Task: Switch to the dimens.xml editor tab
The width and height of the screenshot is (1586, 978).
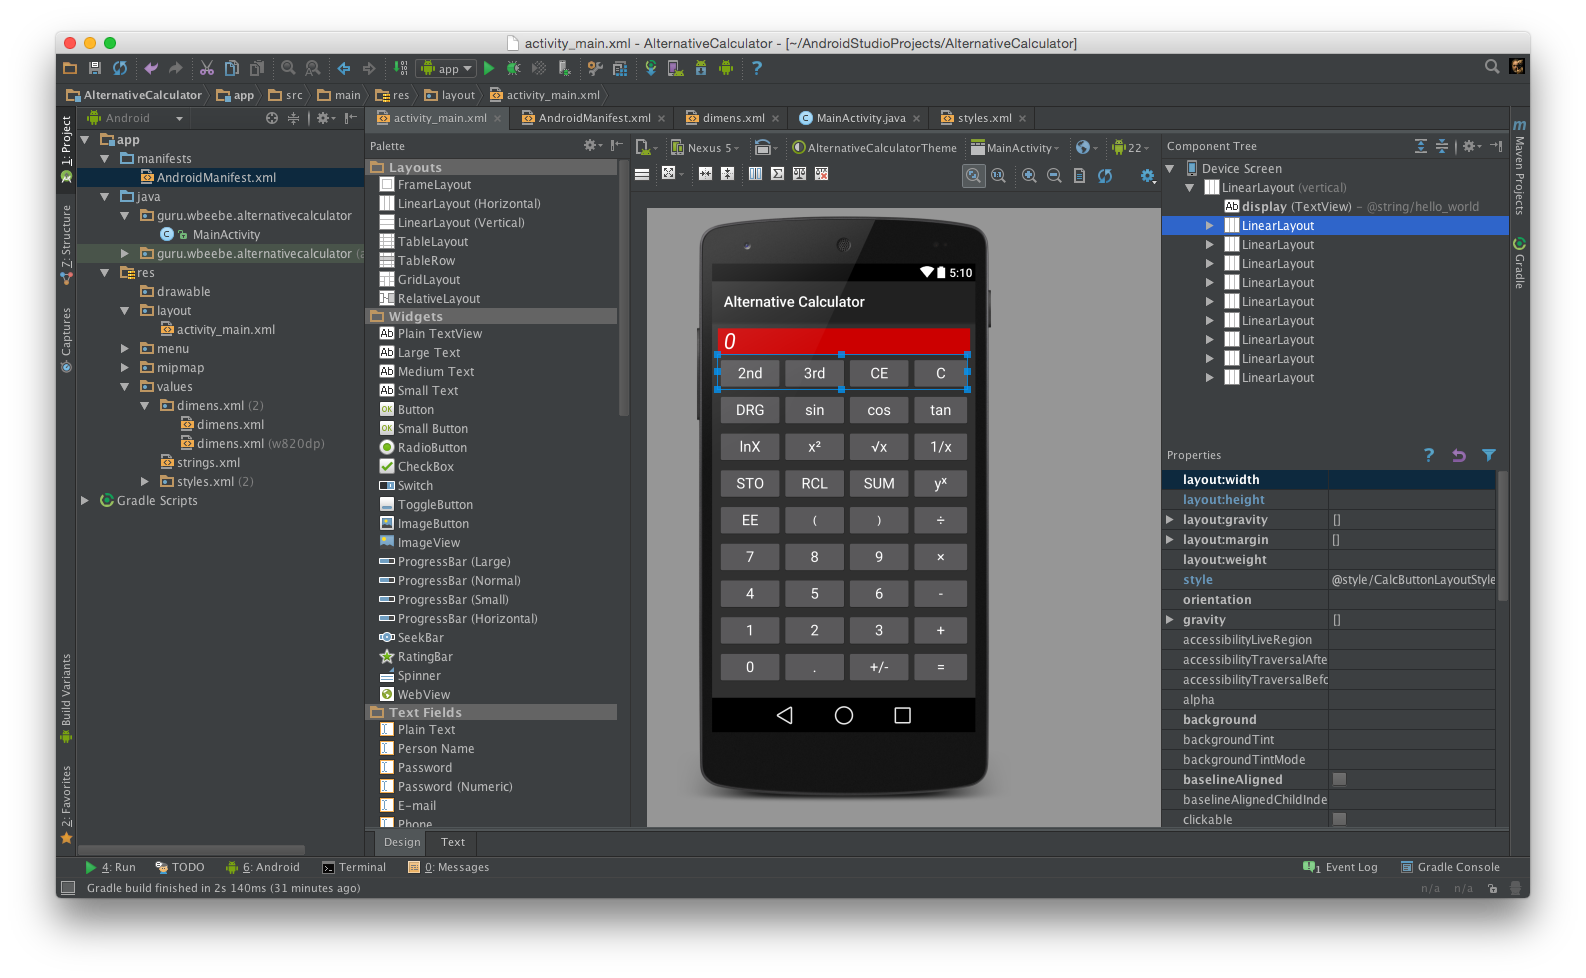Action: (733, 118)
